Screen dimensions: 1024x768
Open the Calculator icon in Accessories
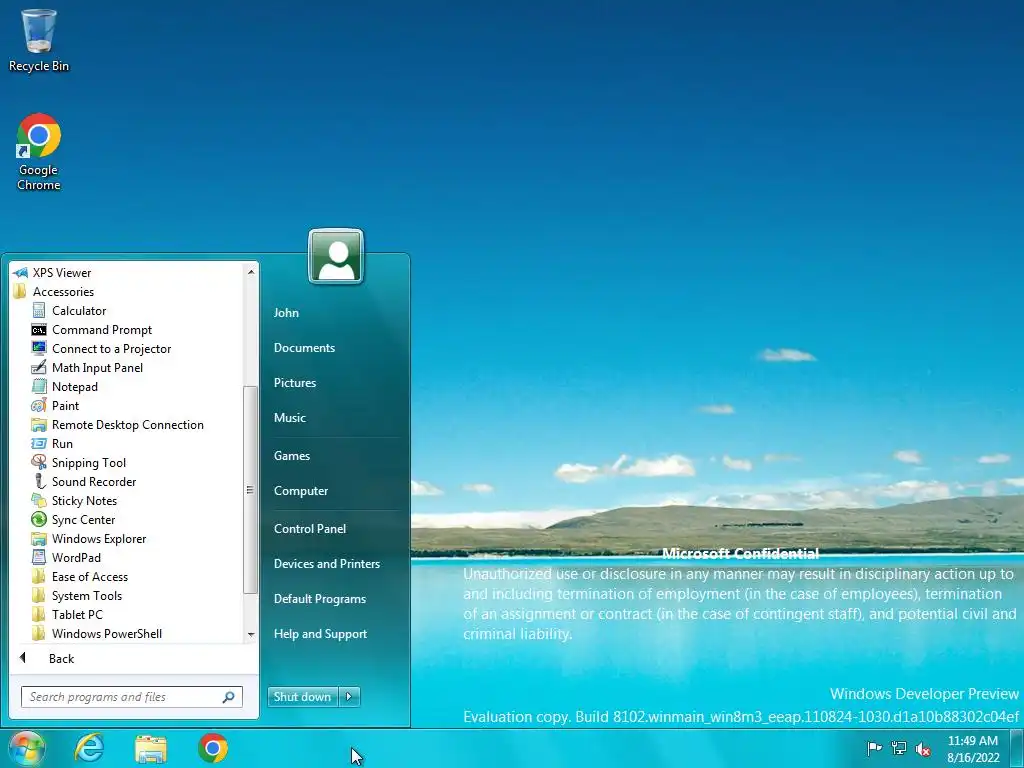pos(39,311)
